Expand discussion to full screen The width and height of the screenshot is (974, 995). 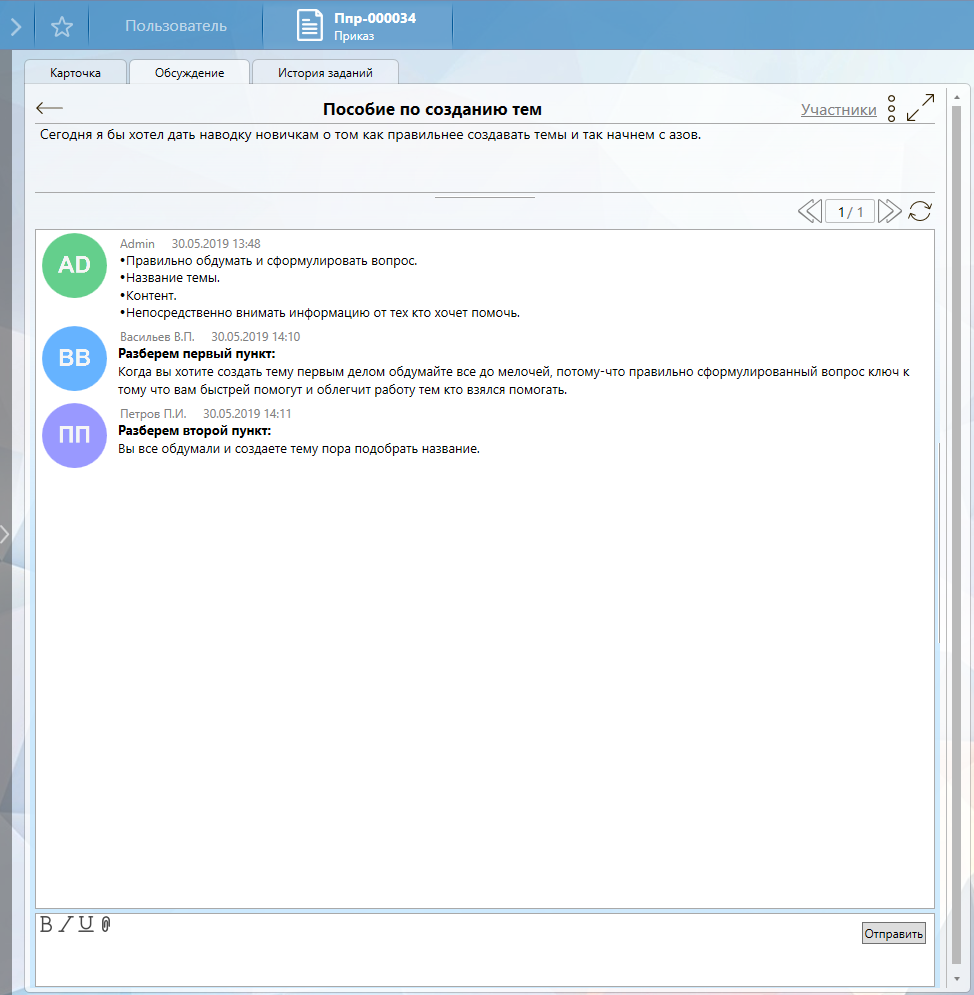[920, 108]
